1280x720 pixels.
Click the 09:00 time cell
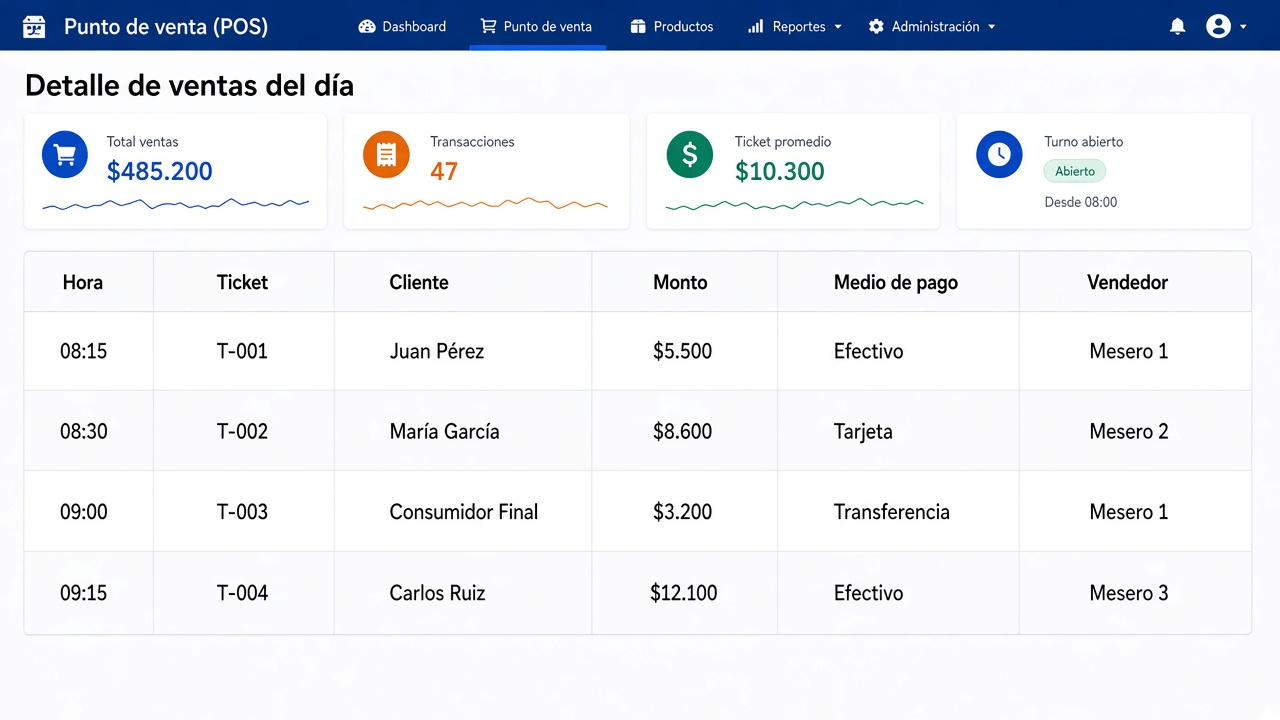click(x=89, y=512)
